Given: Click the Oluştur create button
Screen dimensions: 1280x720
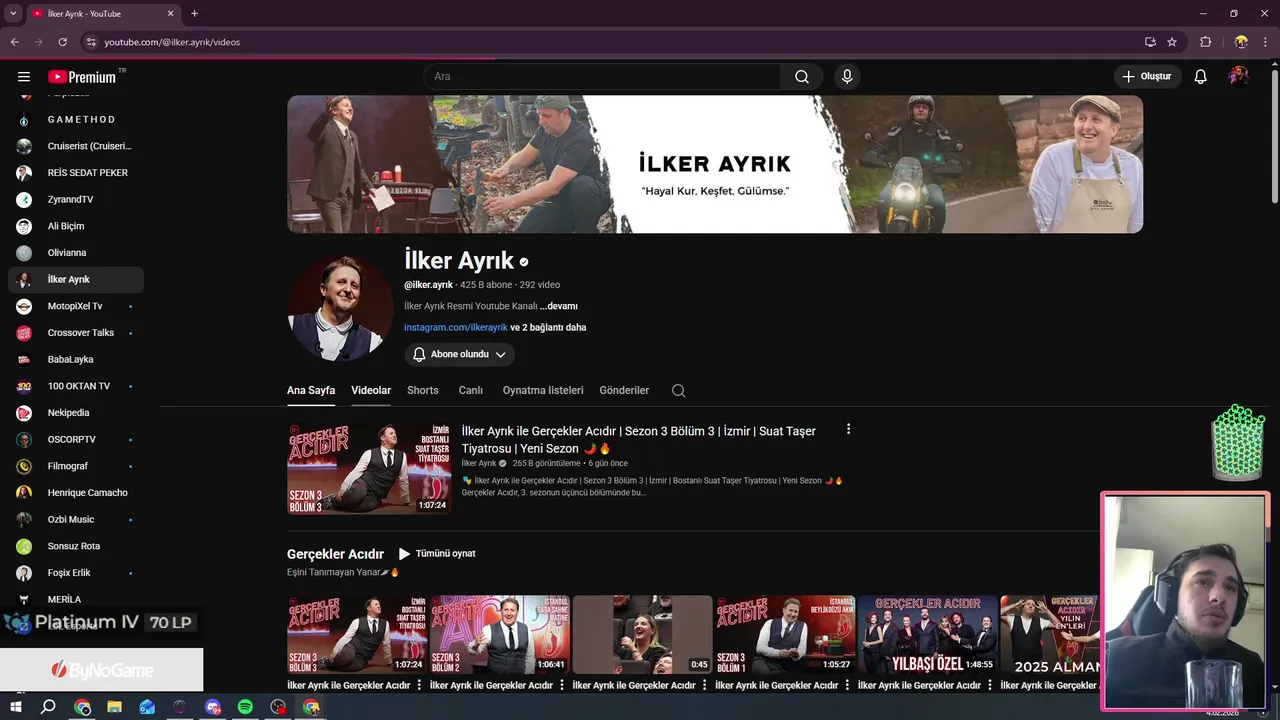Looking at the screenshot, I should coord(1148,77).
